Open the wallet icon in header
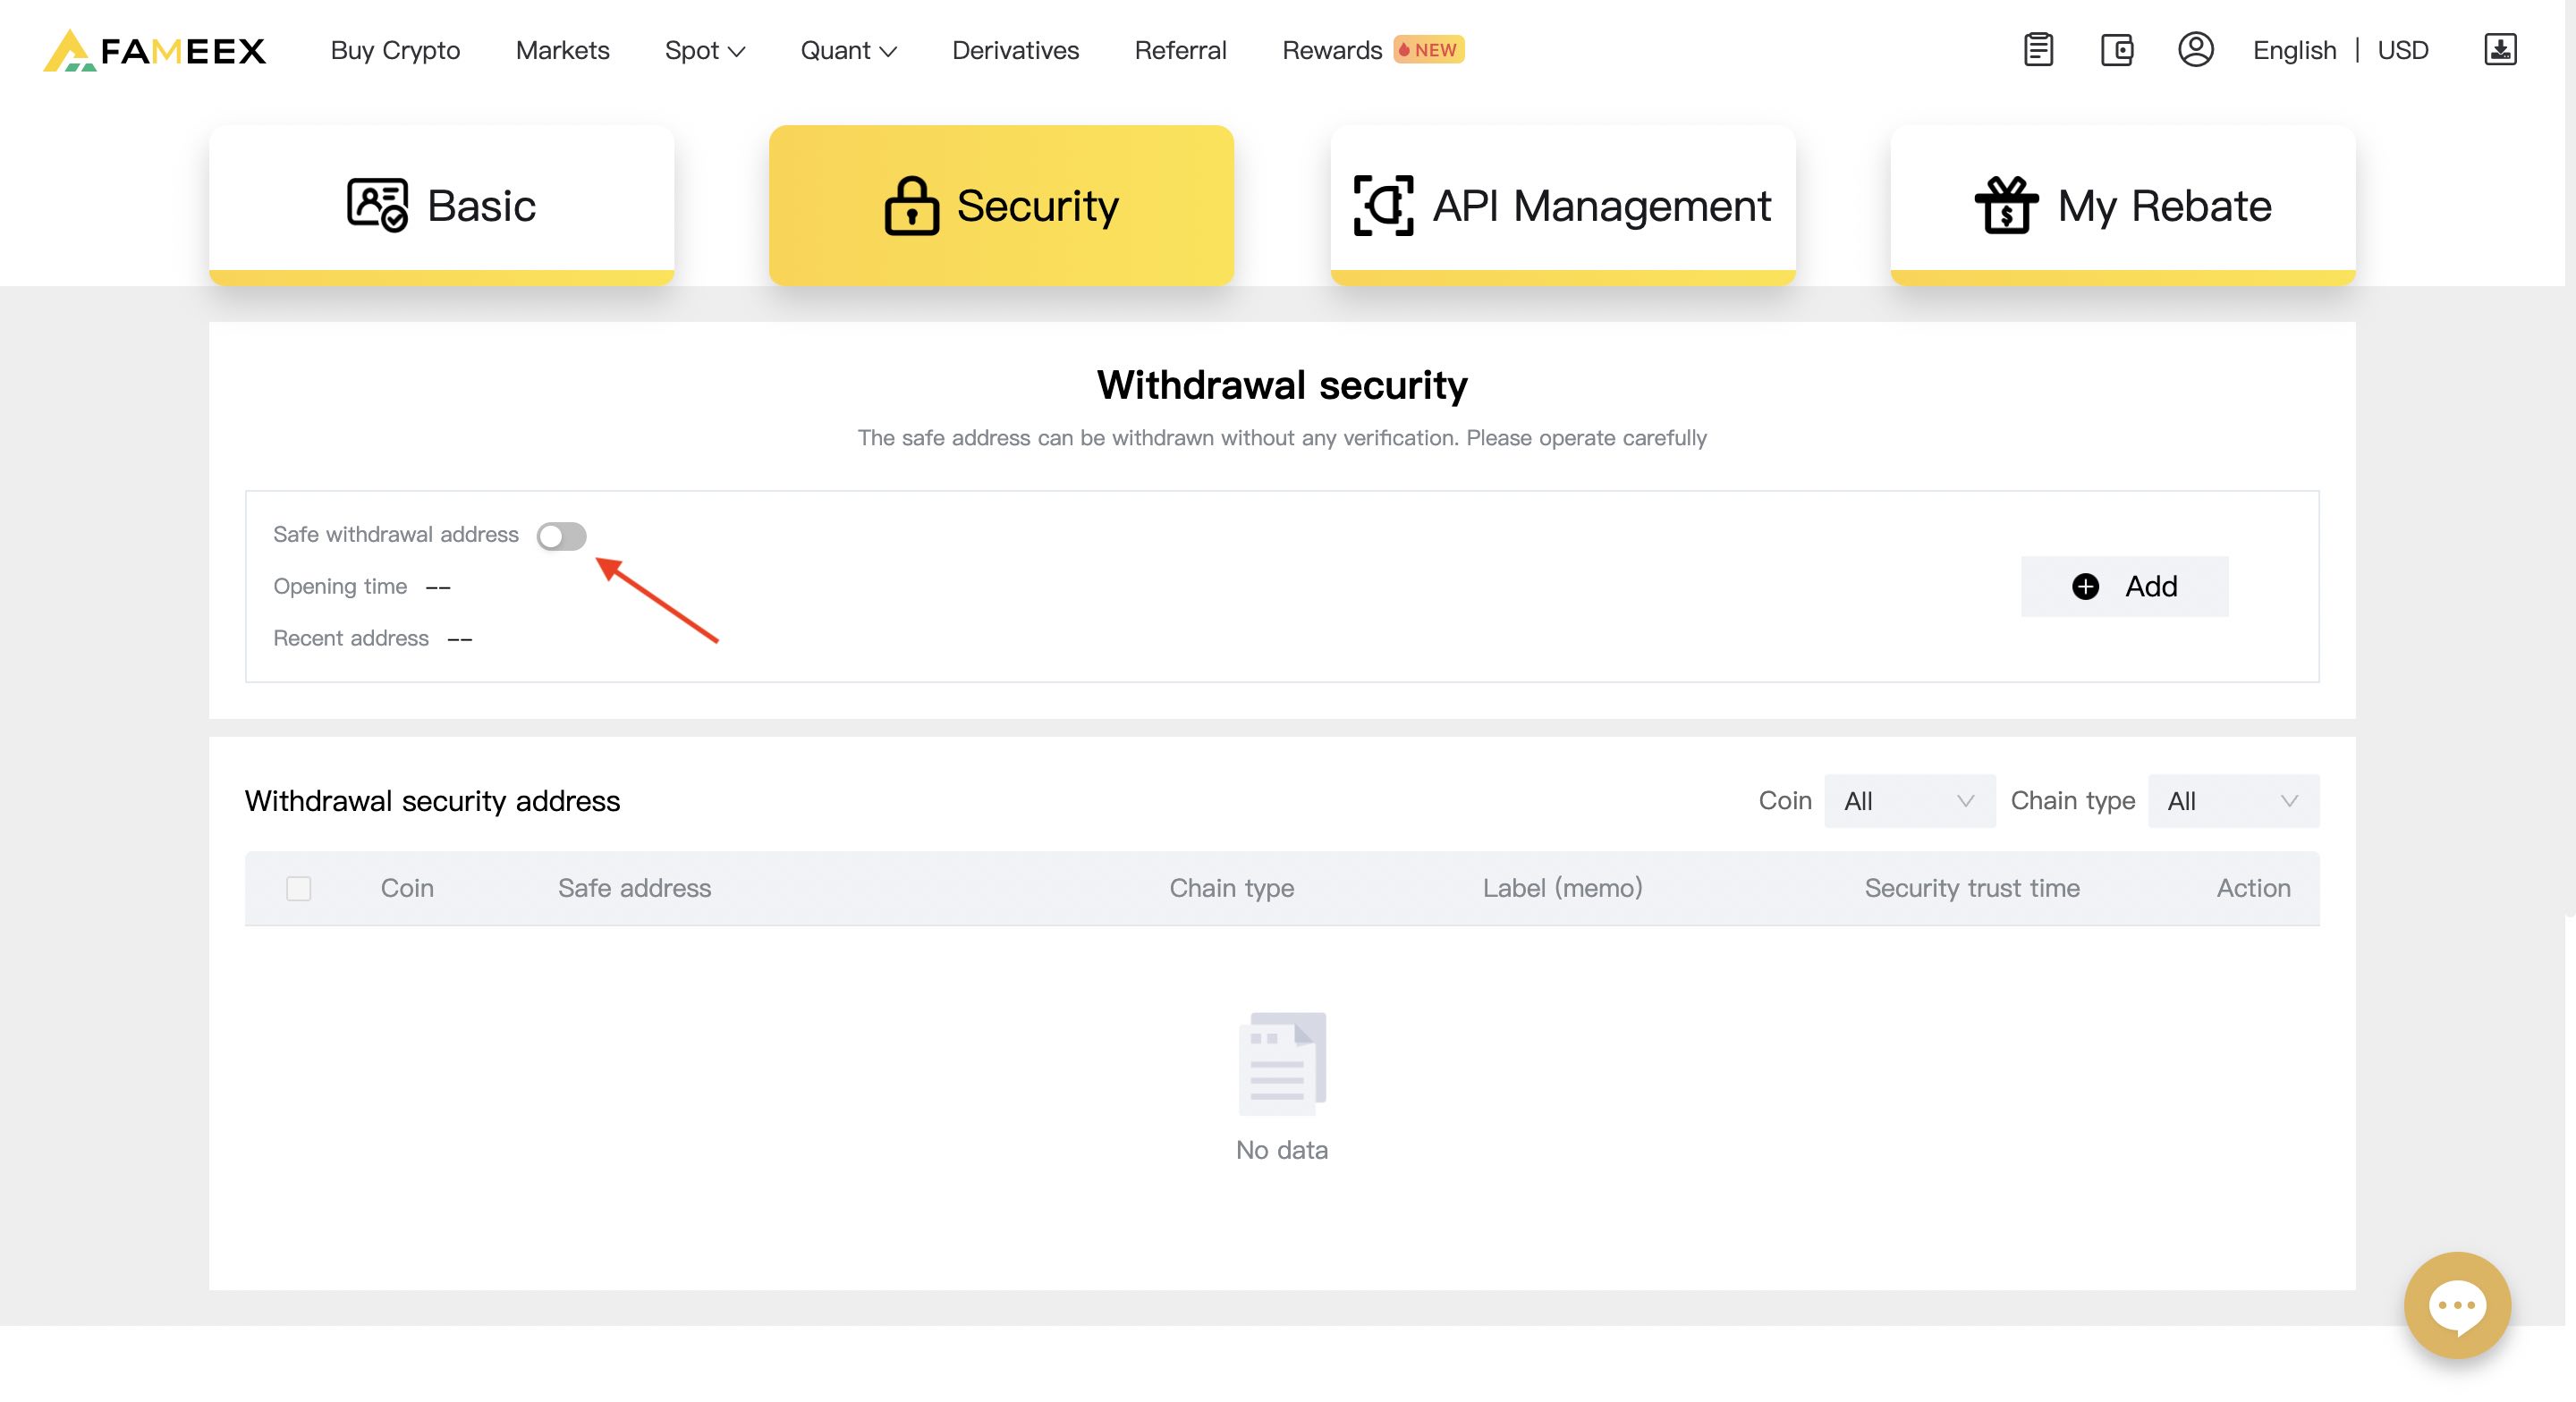 [x=2117, y=50]
